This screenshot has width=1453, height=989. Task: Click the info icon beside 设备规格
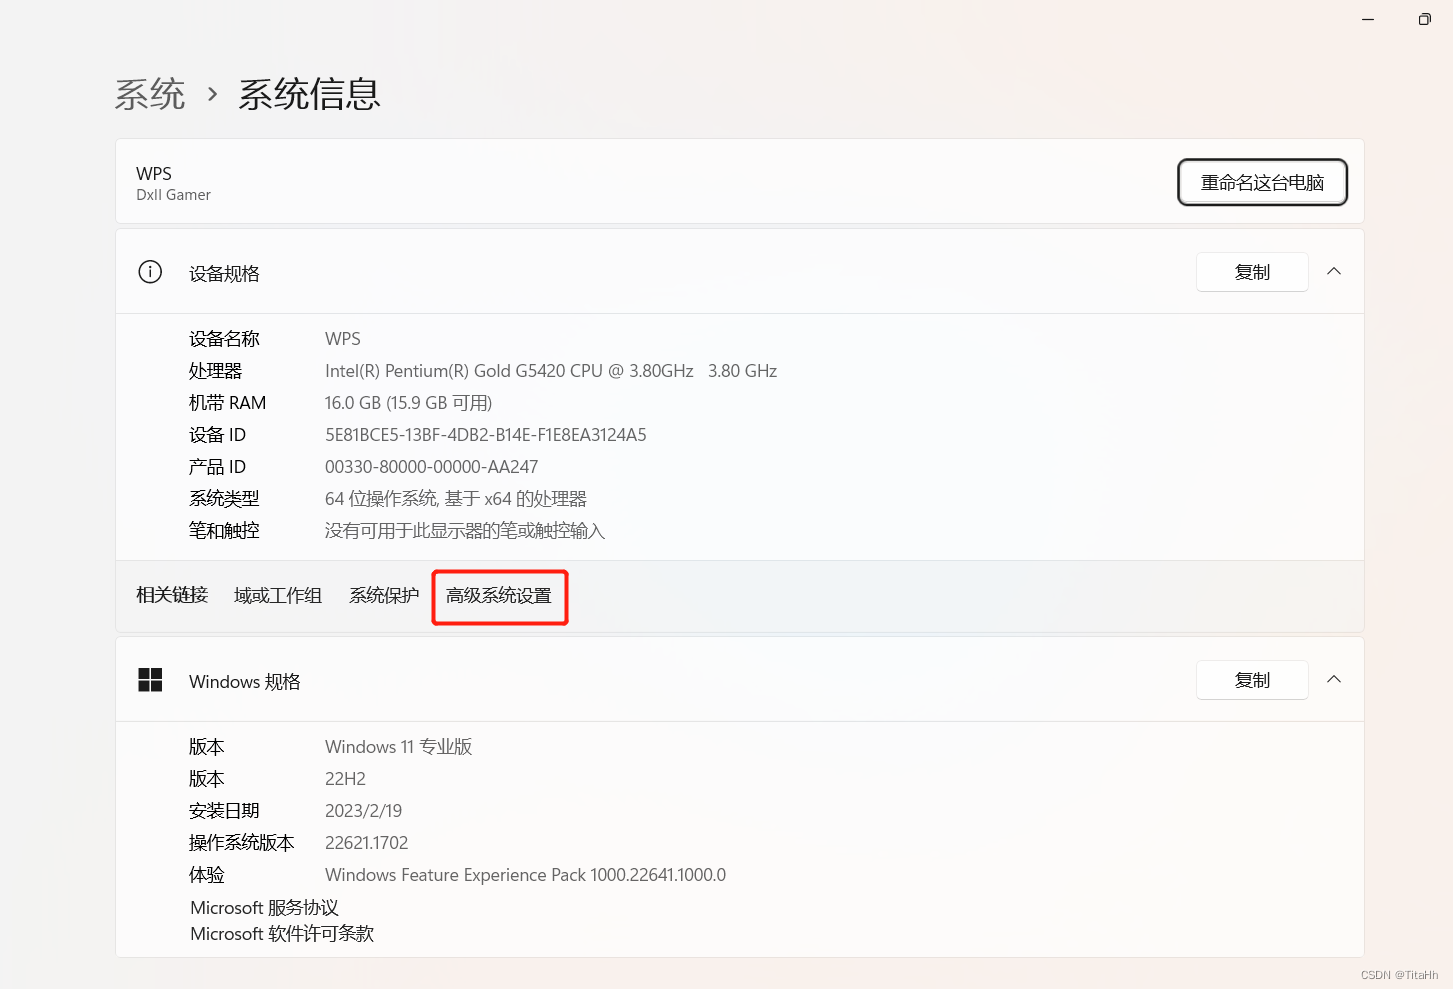click(150, 272)
